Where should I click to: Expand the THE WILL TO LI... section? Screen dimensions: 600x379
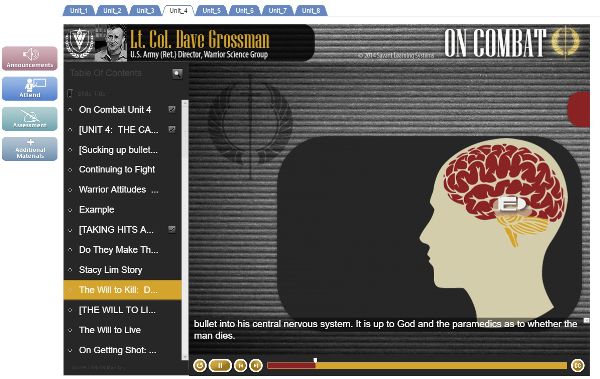(70, 310)
